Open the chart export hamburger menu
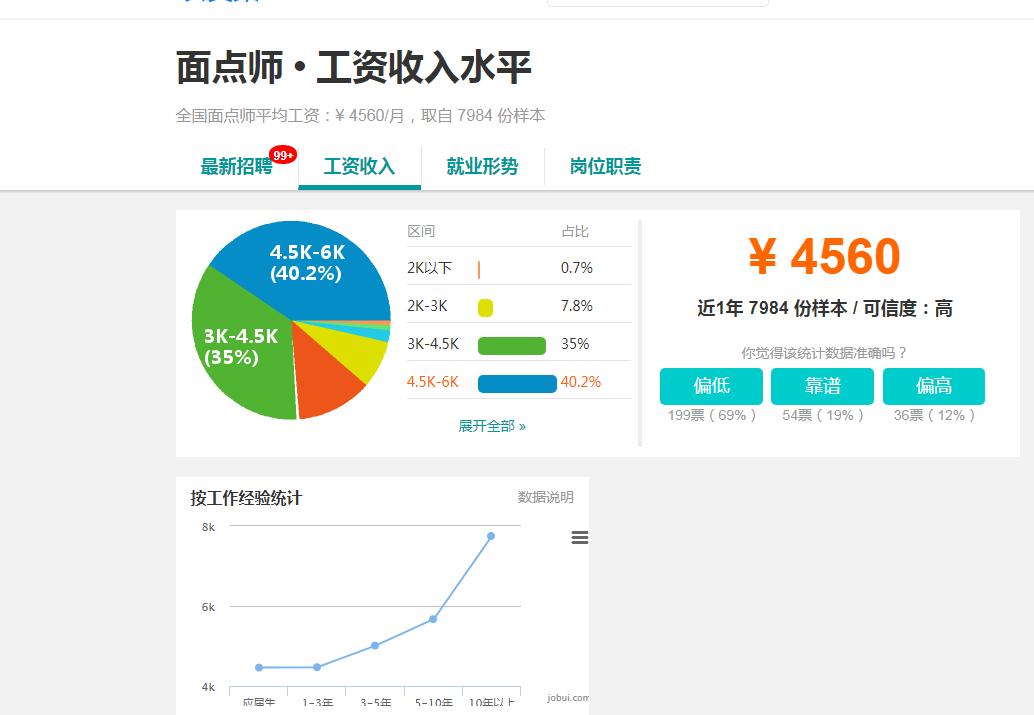The image size is (1034, 715). tap(580, 537)
